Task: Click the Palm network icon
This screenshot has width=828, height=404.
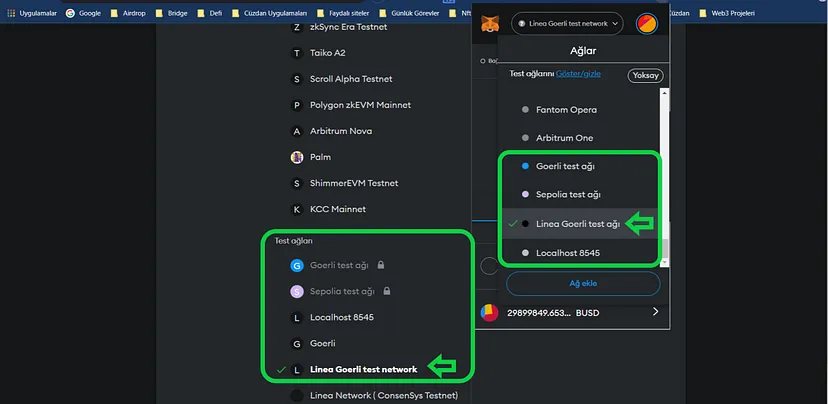Action: click(296, 157)
